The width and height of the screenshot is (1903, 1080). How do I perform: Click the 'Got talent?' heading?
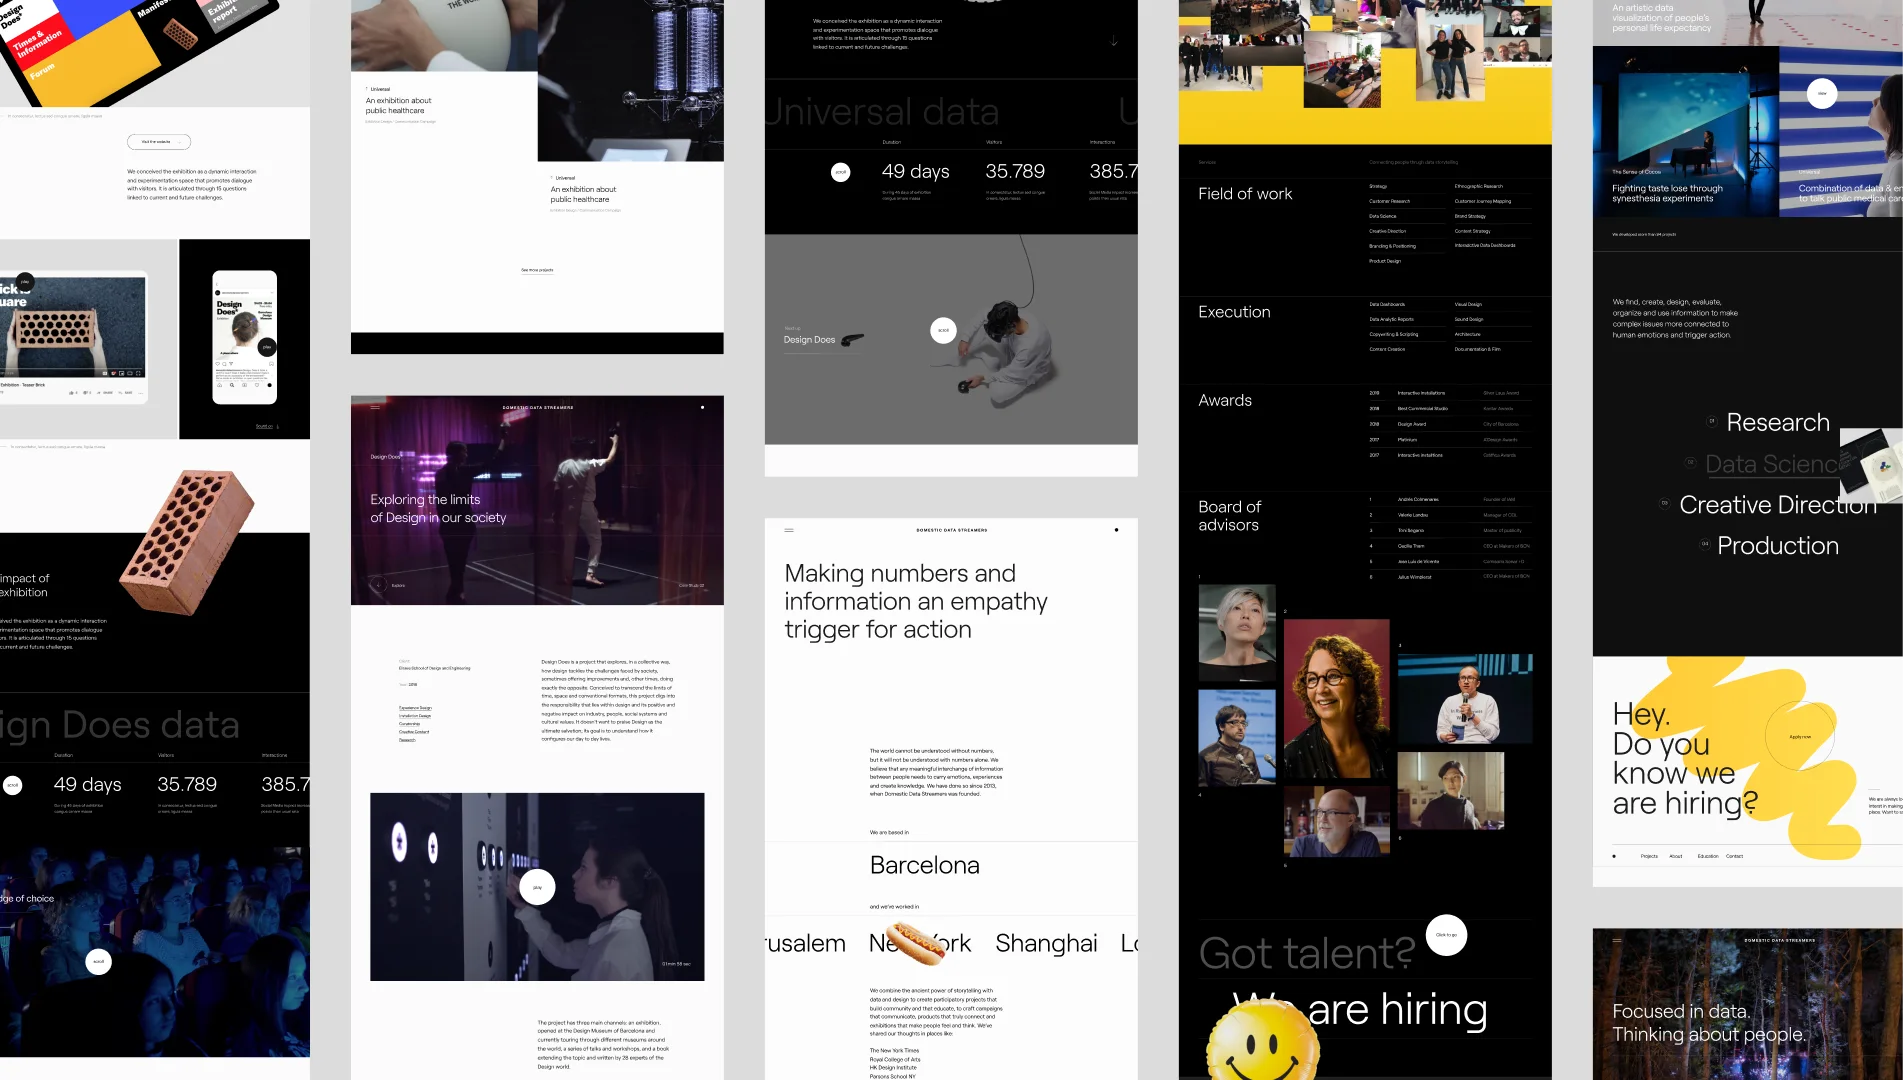coord(1307,954)
